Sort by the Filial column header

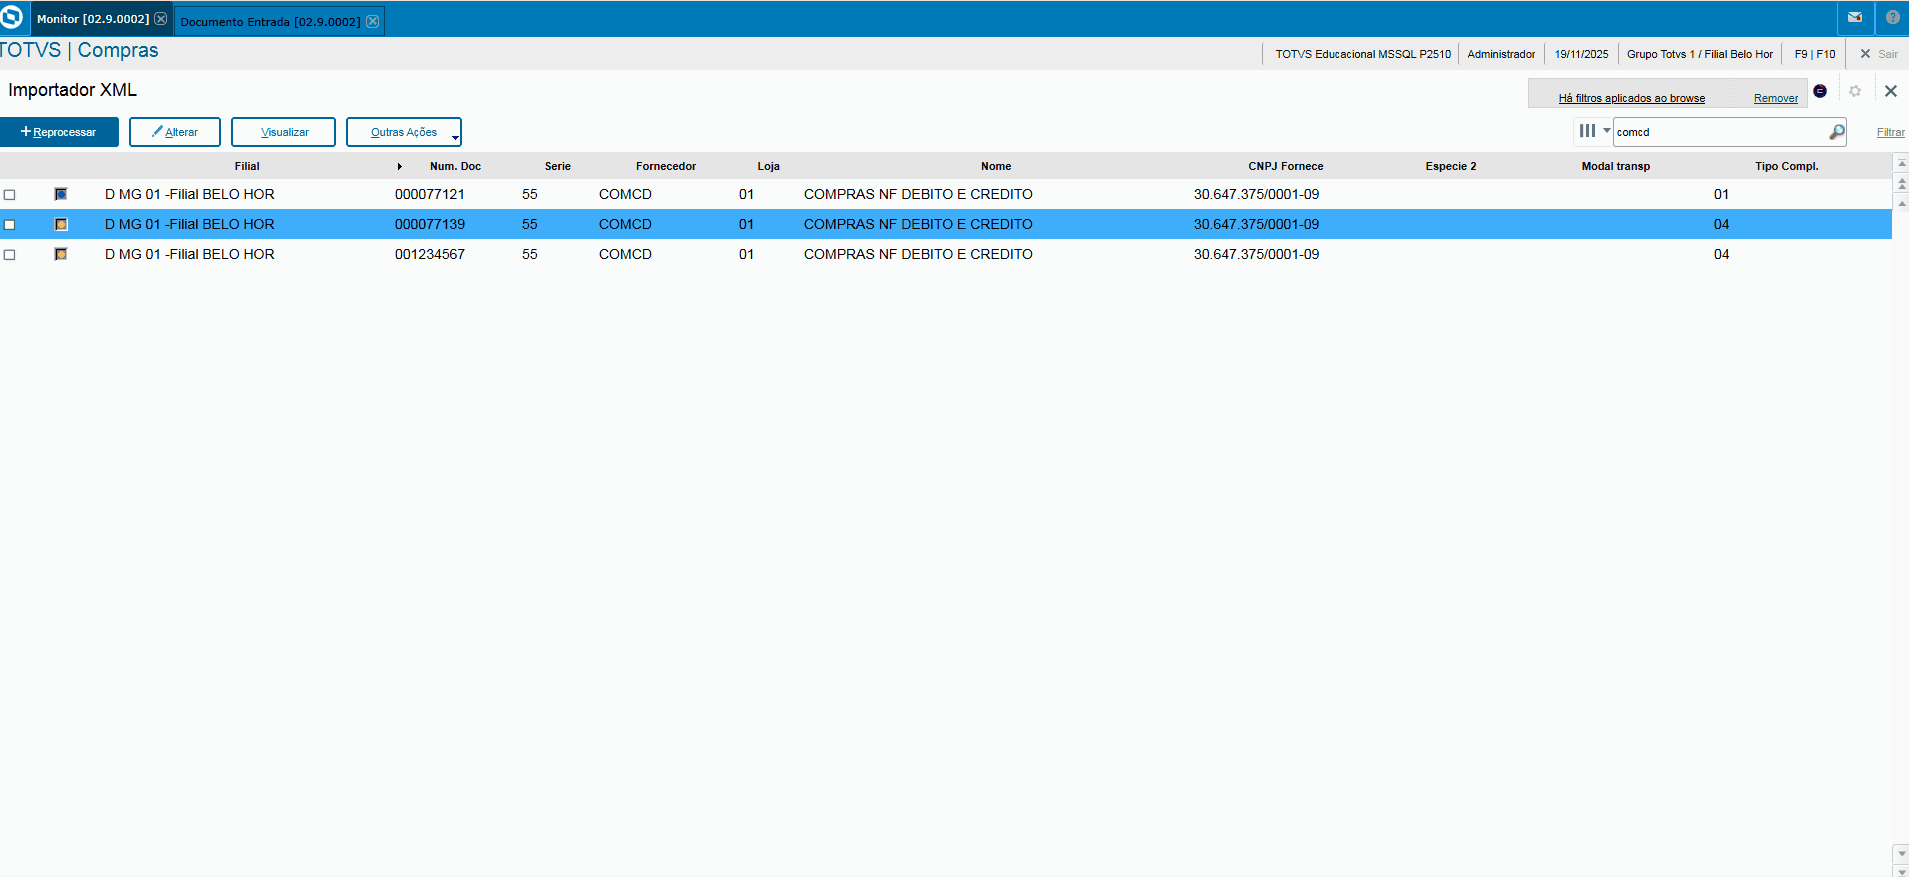pos(247,166)
